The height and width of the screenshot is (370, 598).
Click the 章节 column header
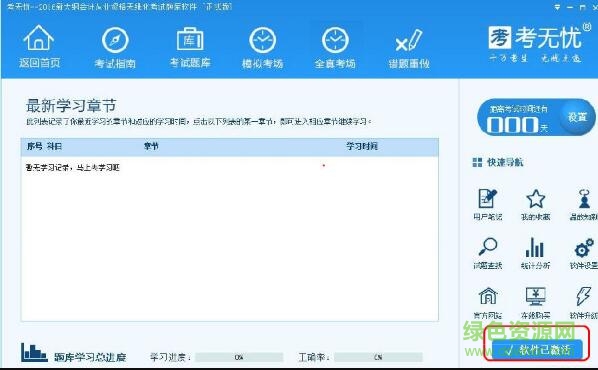151,146
